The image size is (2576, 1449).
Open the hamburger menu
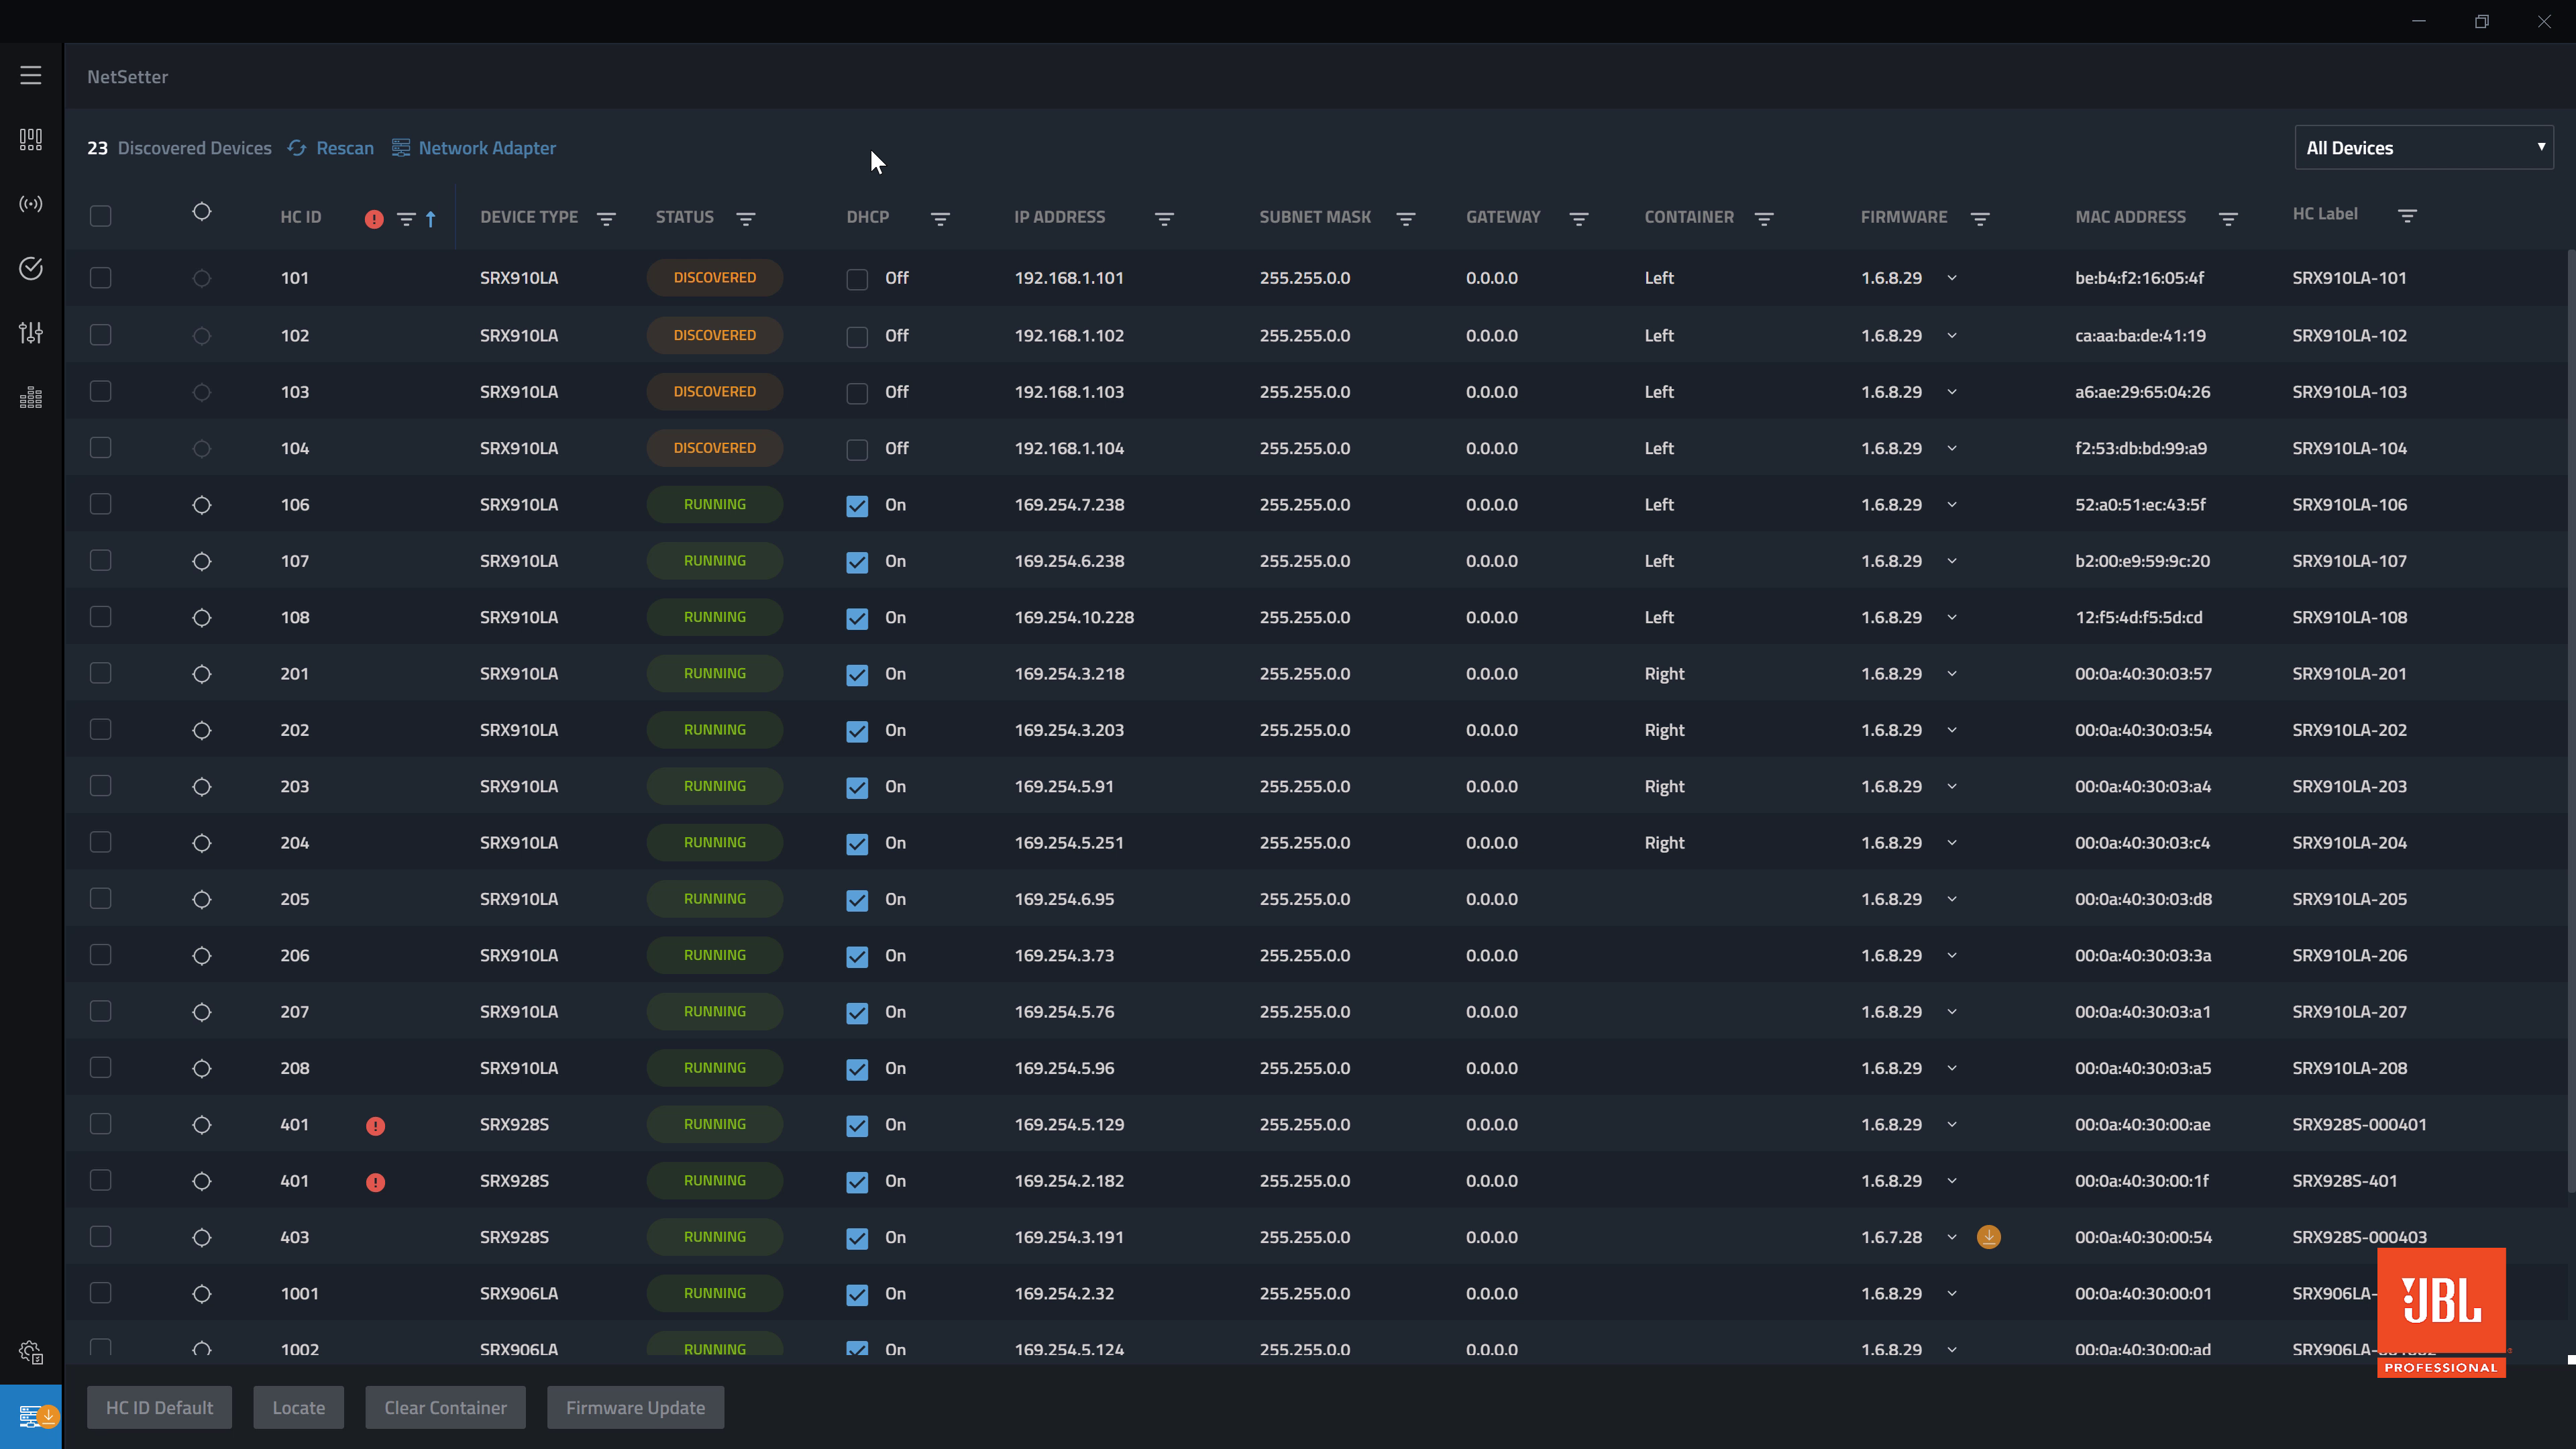pyautogui.click(x=31, y=75)
